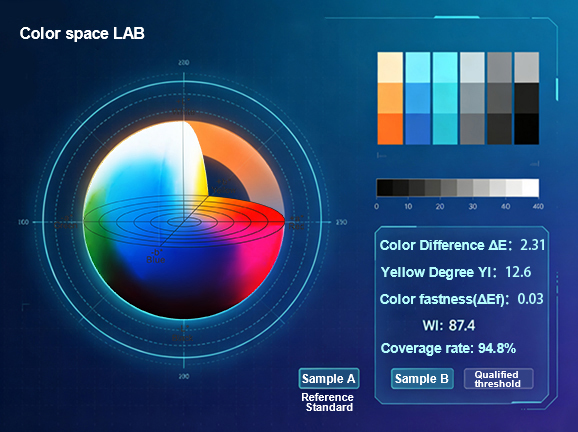Choose the light silver swatch in last column
The width and height of the screenshot is (578, 432).
pos(526,67)
